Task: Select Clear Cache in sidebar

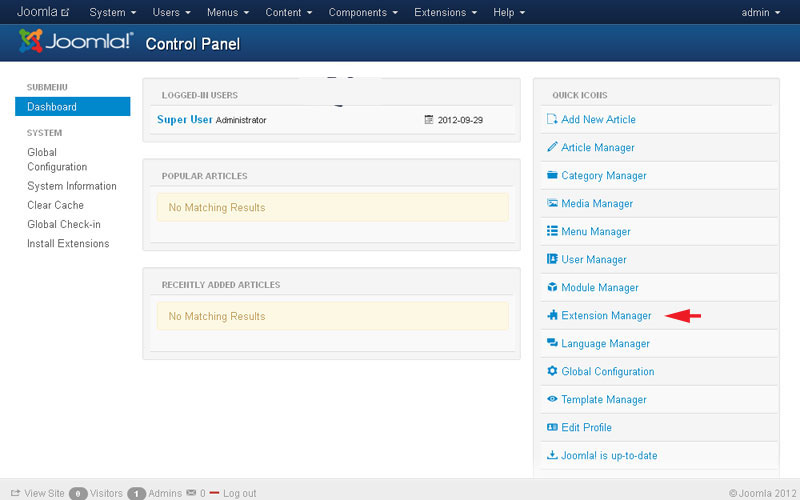Action: (x=56, y=205)
